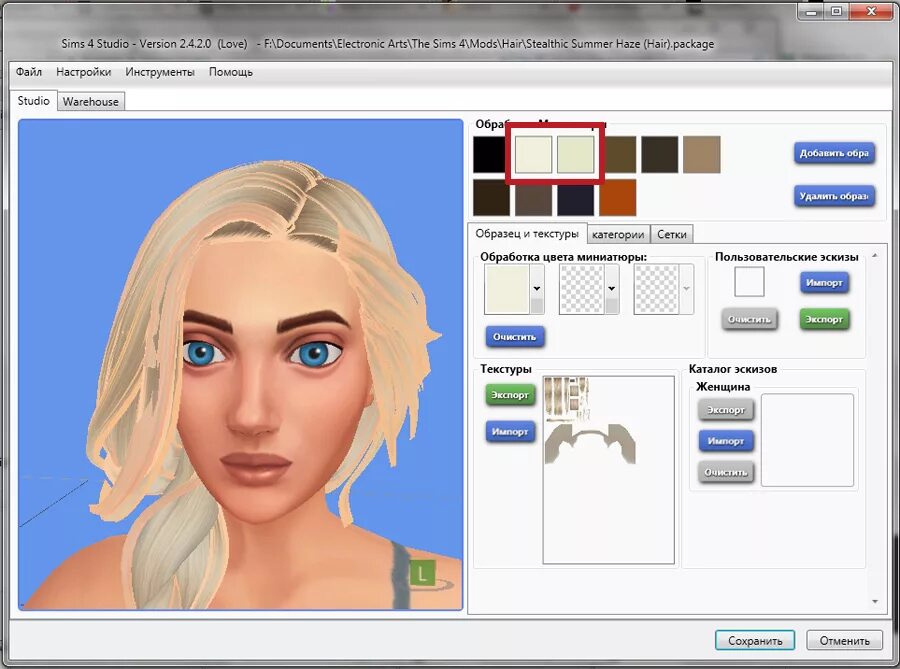
Task: Select the Образец и текстуры tab
Action: (x=527, y=234)
